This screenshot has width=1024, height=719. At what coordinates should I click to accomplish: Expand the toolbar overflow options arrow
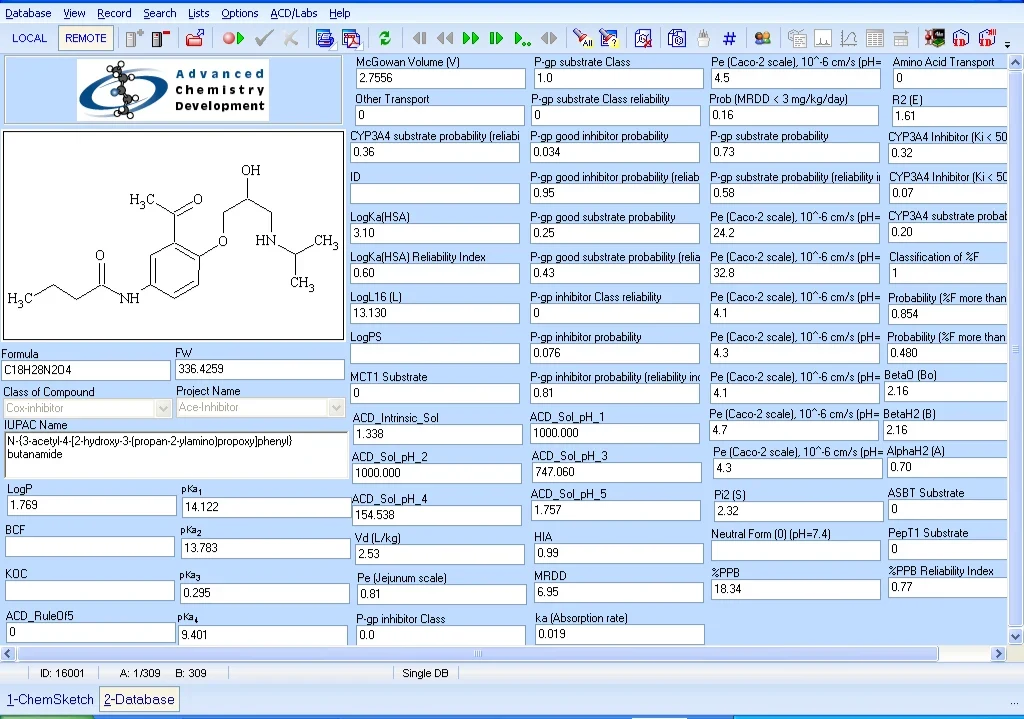click(1008, 45)
